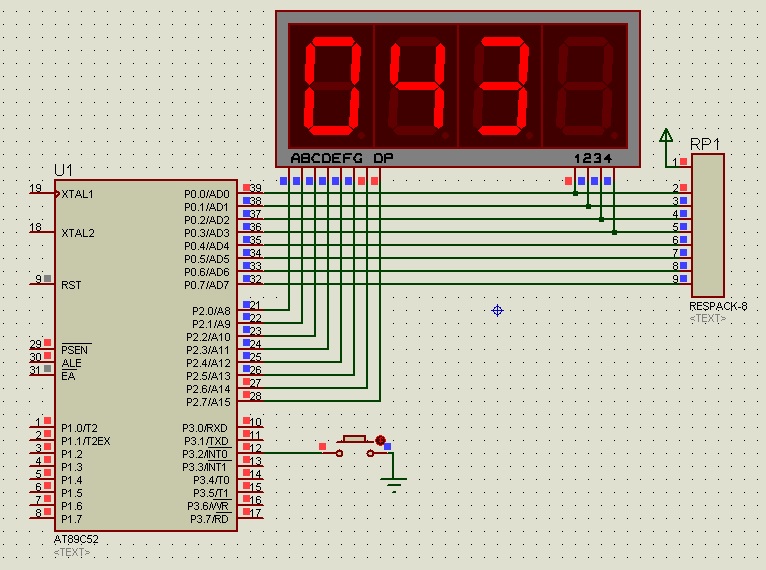Viewport: 766px width, 570px height.
Task: Click the red logic indicator on P2.6 pin 27
Action: point(246,381)
